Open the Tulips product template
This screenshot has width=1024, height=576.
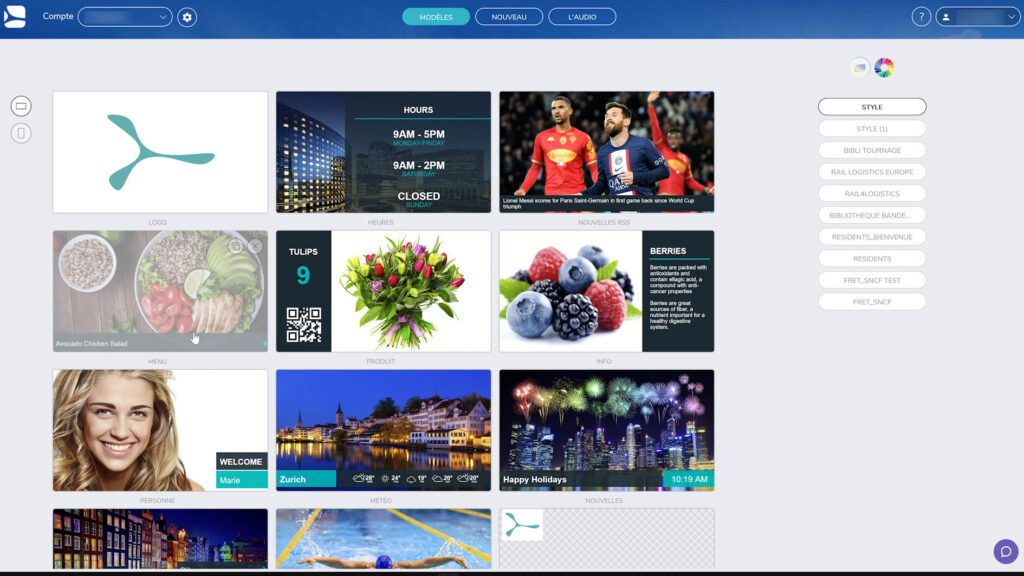point(383,291)
